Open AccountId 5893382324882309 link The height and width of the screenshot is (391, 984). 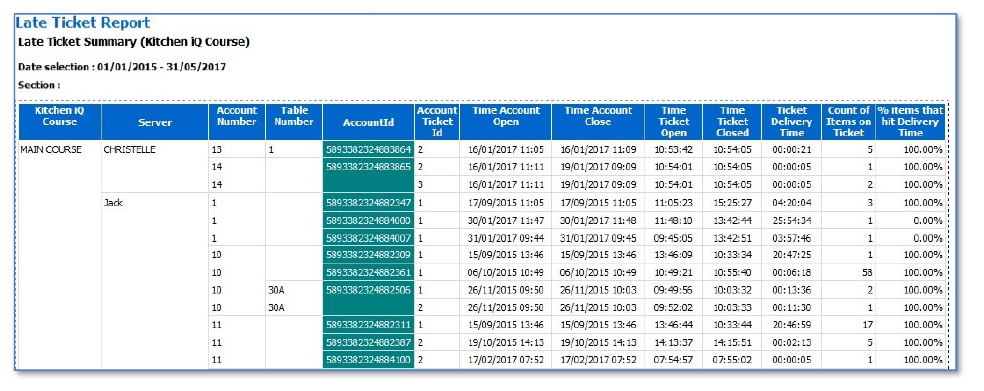[368, 255]
